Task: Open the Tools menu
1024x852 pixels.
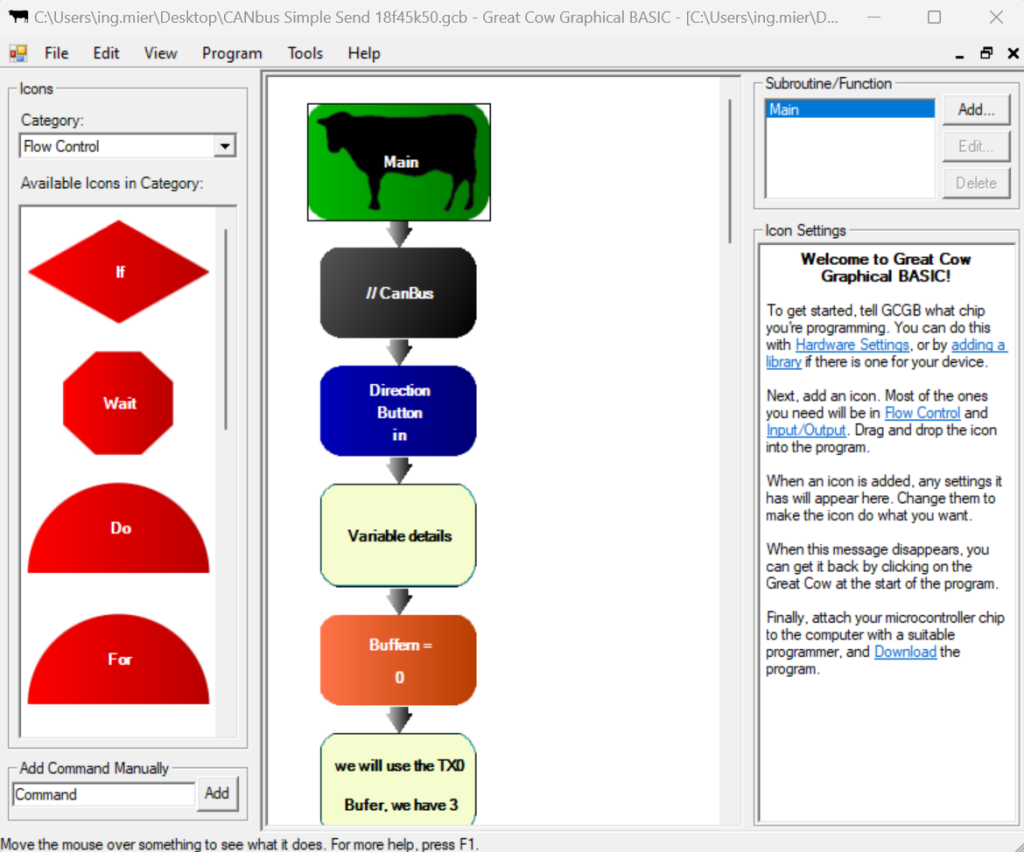Action: pos(305,53)
